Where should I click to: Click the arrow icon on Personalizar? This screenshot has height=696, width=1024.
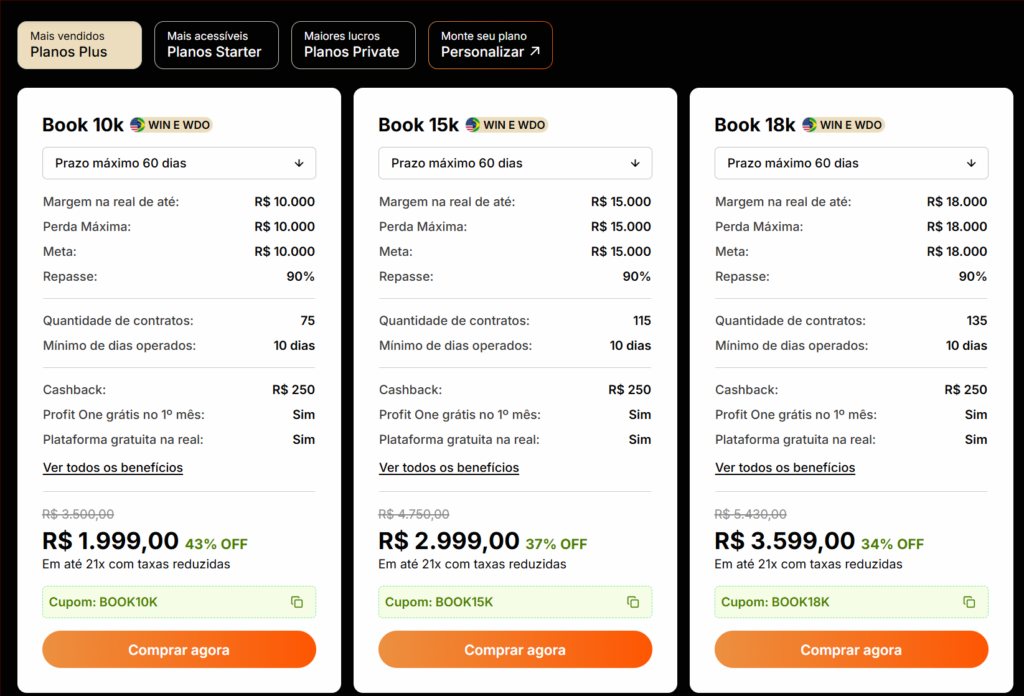[535, 52]
